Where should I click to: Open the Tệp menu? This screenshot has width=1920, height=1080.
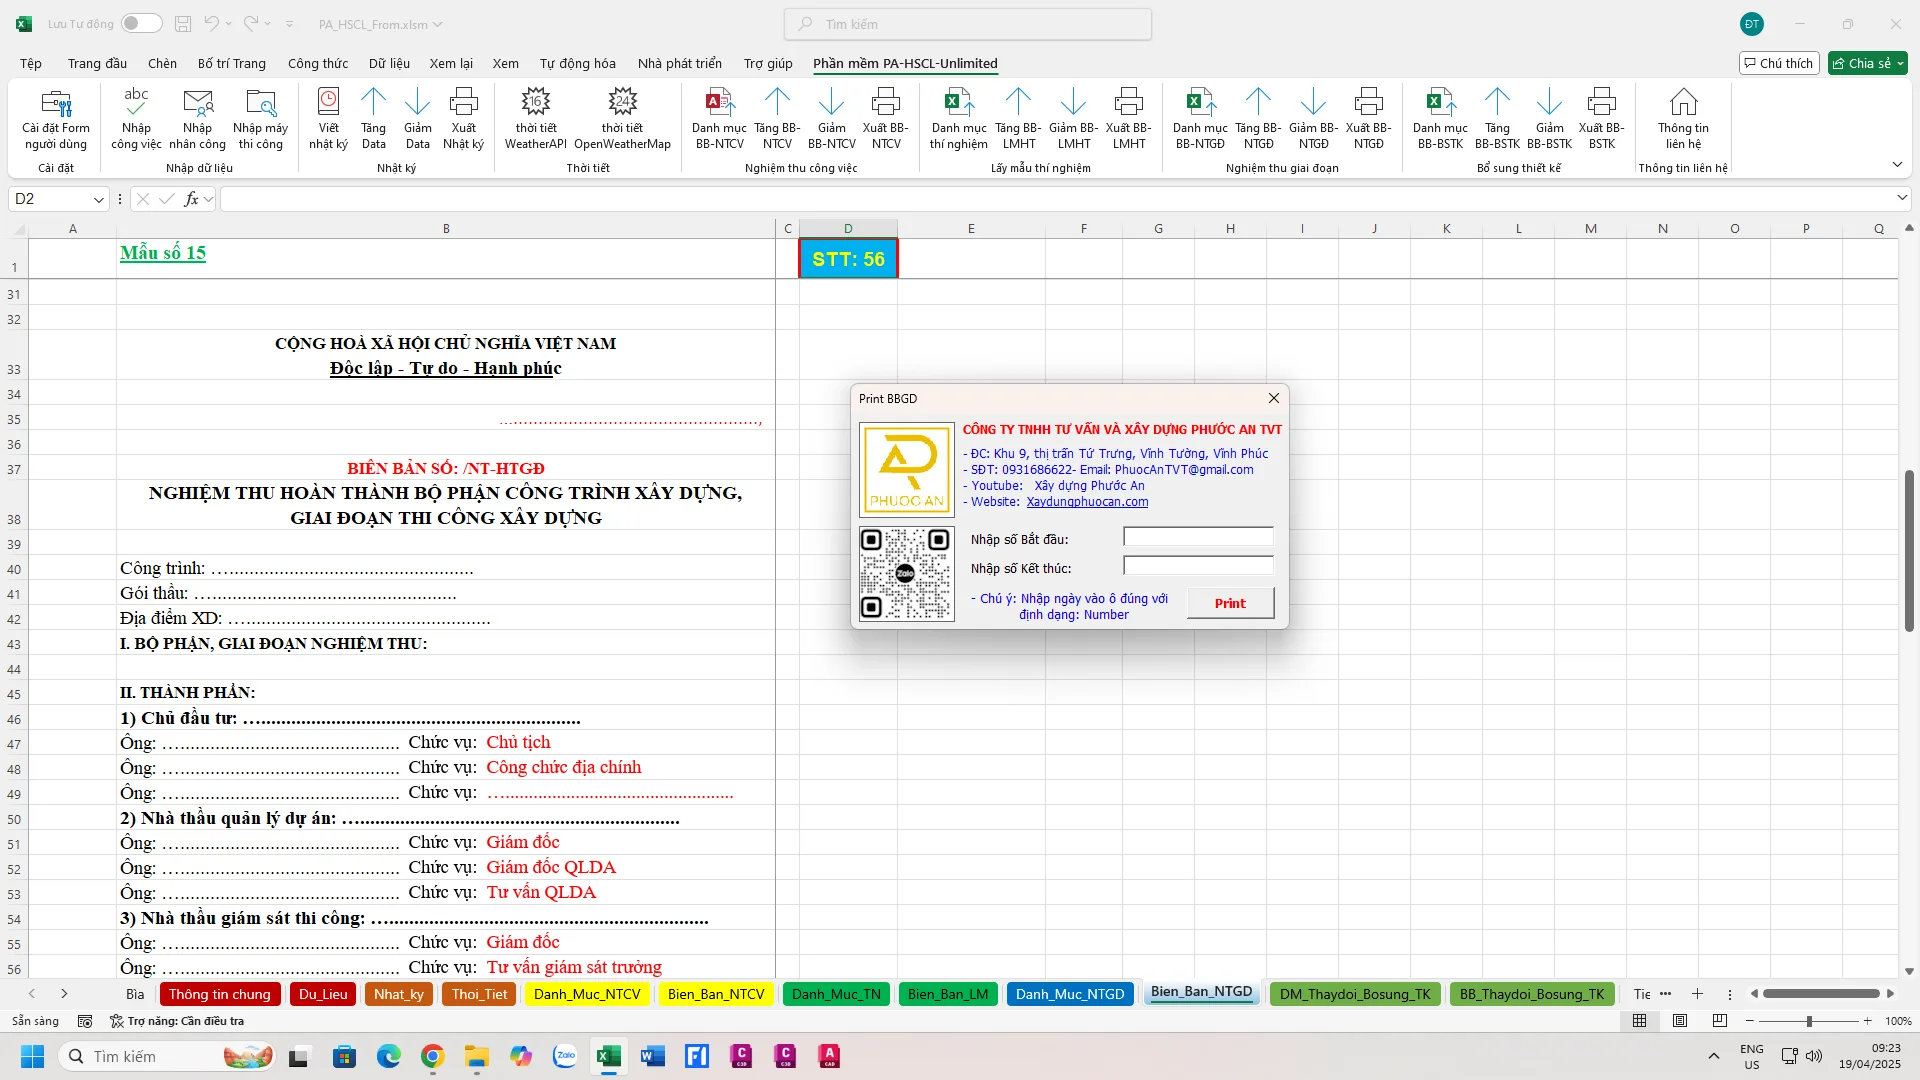[x=31, y=63]
